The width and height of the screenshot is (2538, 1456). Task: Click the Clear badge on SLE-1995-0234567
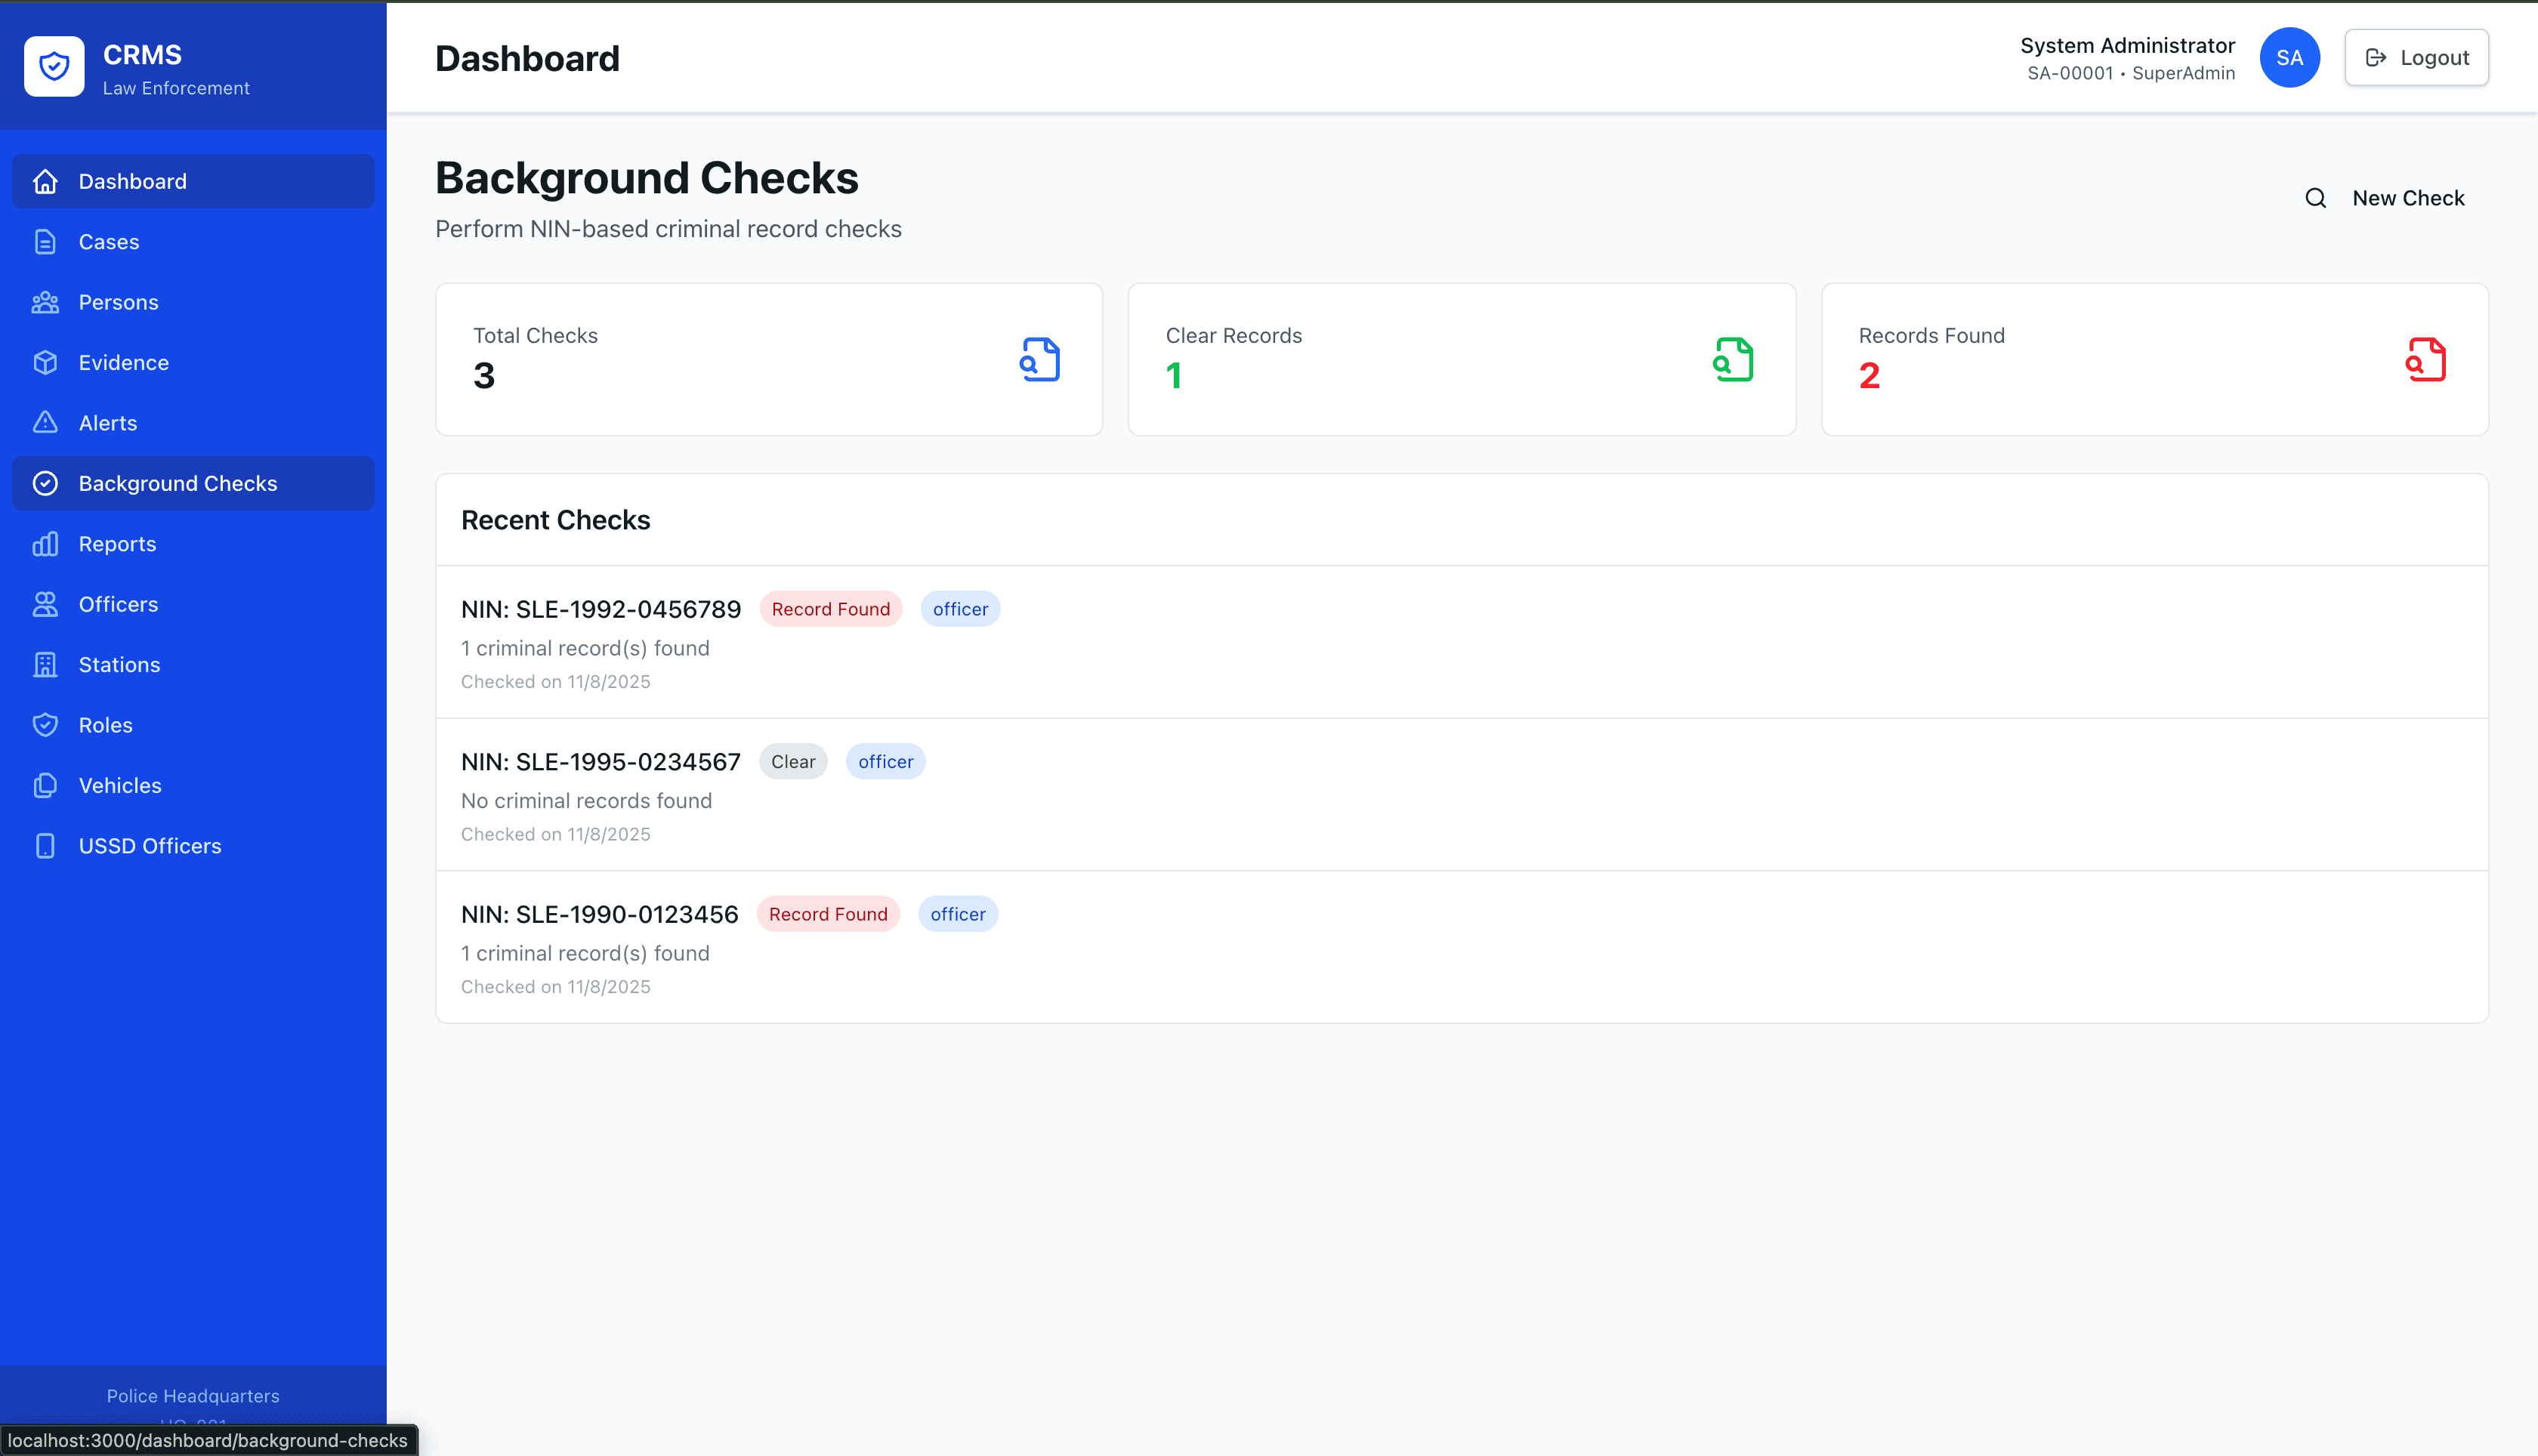click(x=793, y=762)
